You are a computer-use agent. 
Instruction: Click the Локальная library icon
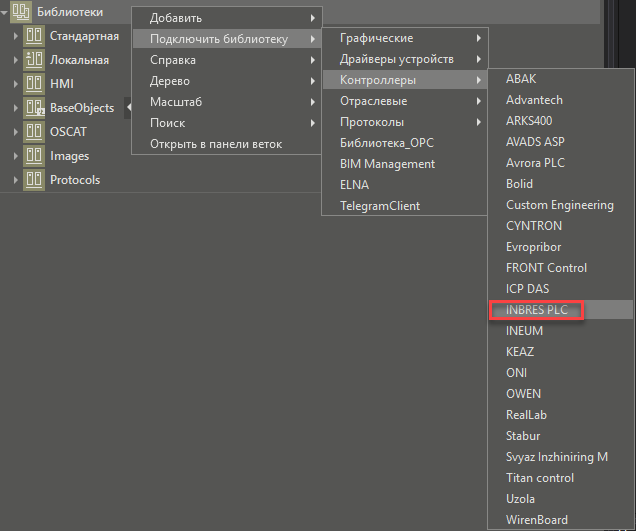[34, 60]
